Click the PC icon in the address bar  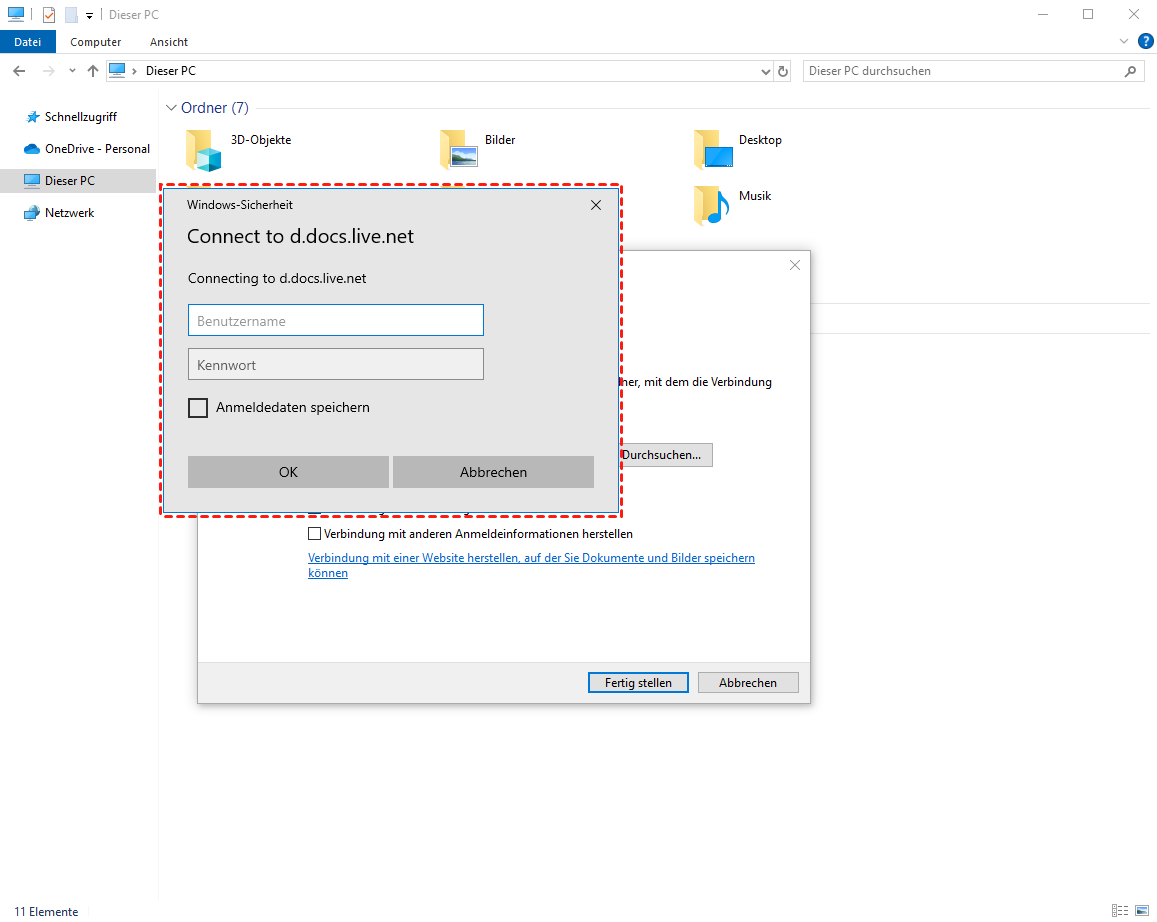[x=117, y=71]
